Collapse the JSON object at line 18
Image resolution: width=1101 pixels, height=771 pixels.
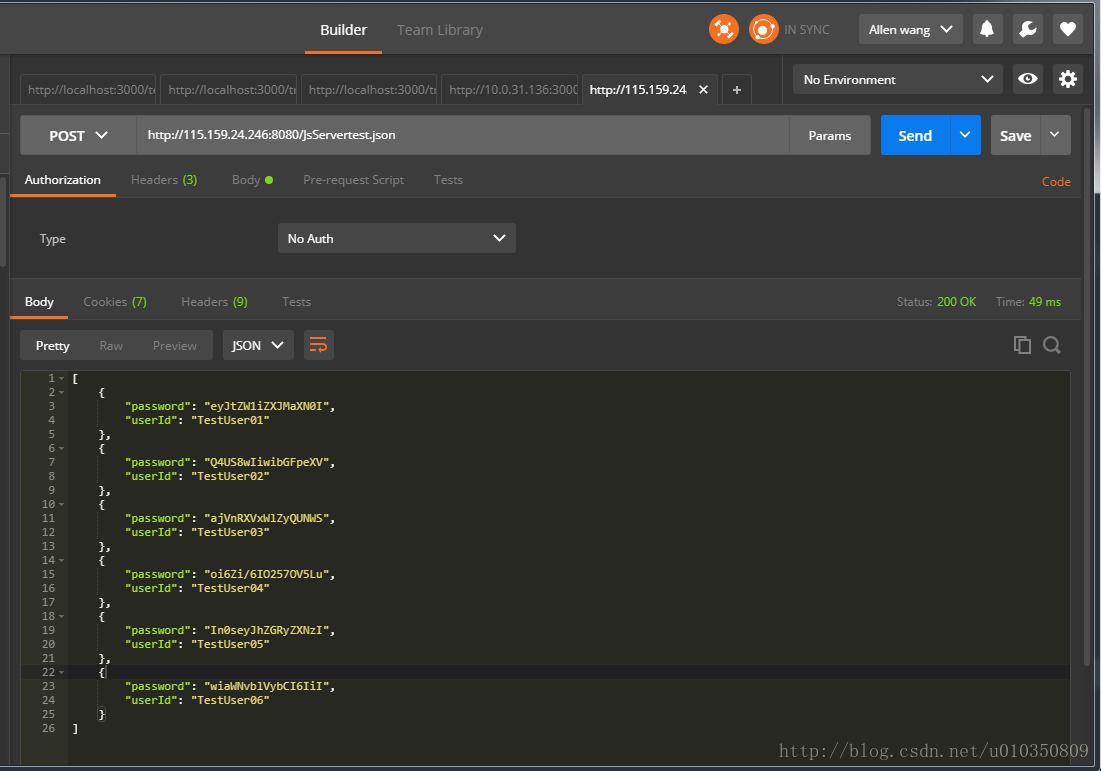point(62,617)
